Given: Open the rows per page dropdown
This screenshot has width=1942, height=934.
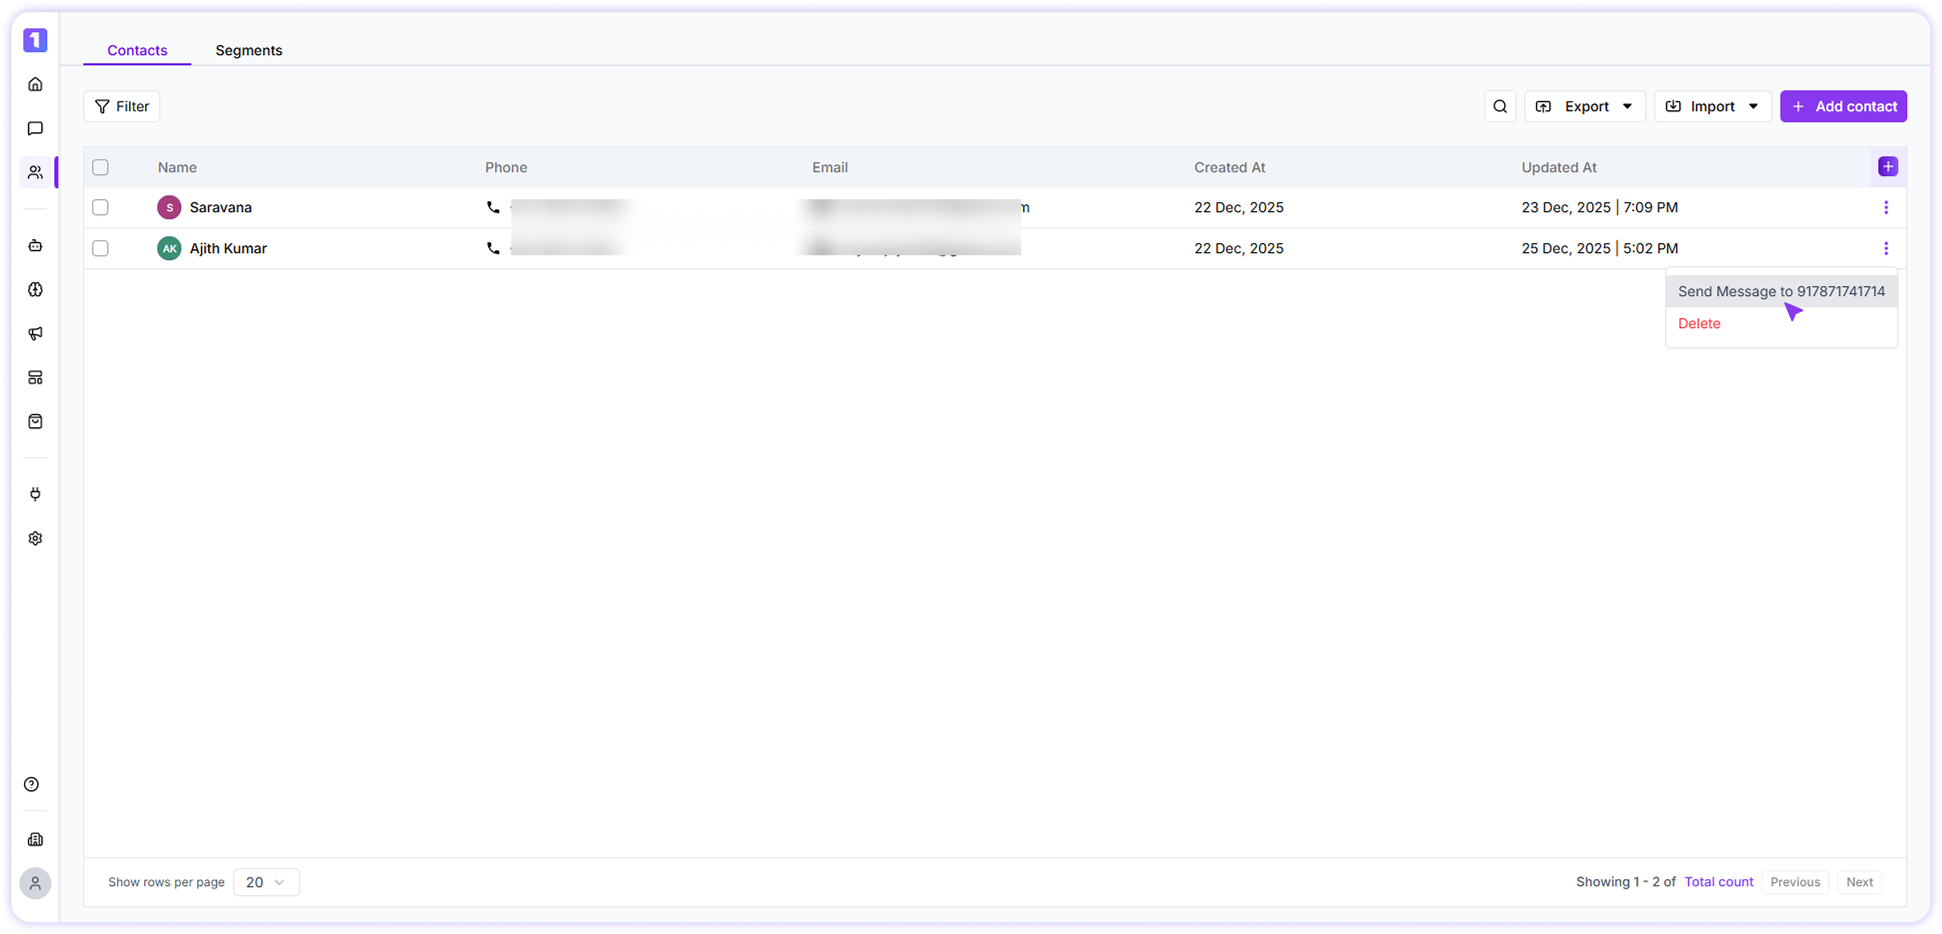Looking at the screenshot, I should pos(266,883).
